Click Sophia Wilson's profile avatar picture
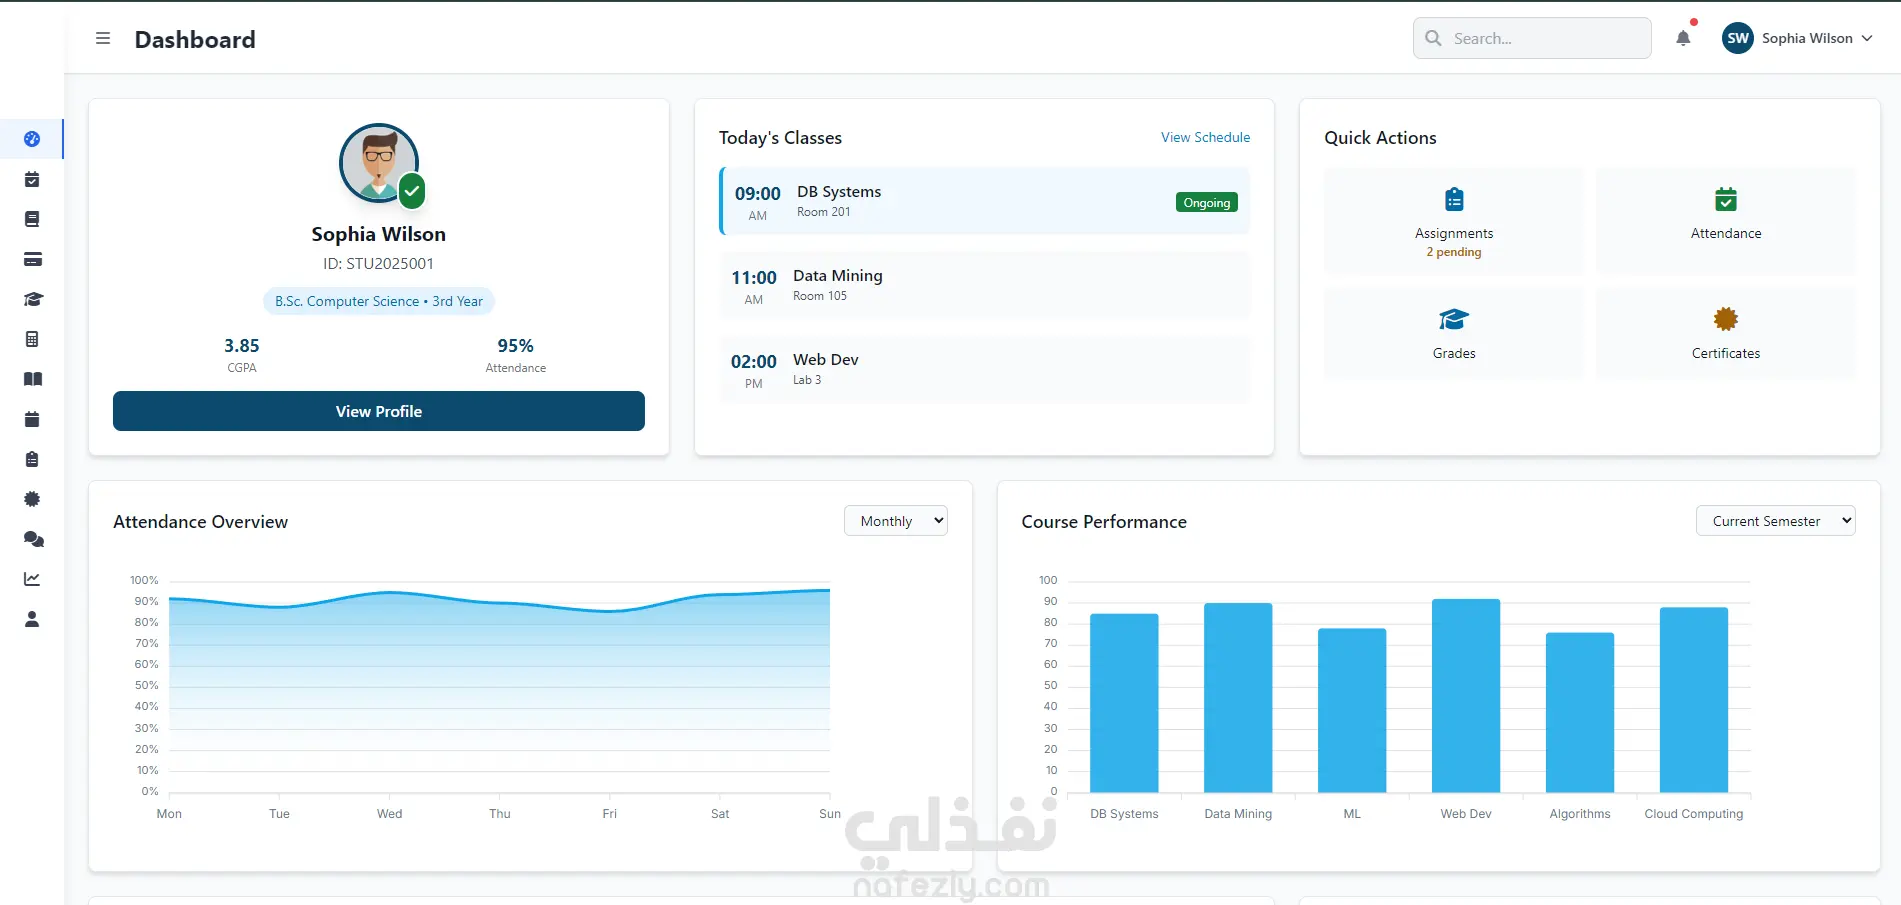 pos(379,163)
